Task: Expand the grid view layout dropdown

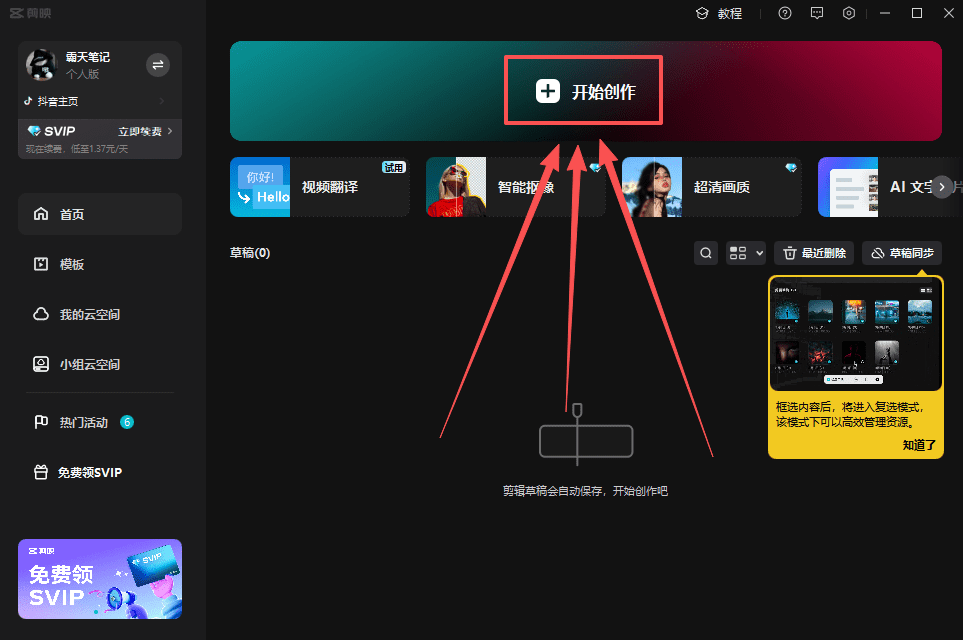Action: pyautogui.click(x=746, y=253)
